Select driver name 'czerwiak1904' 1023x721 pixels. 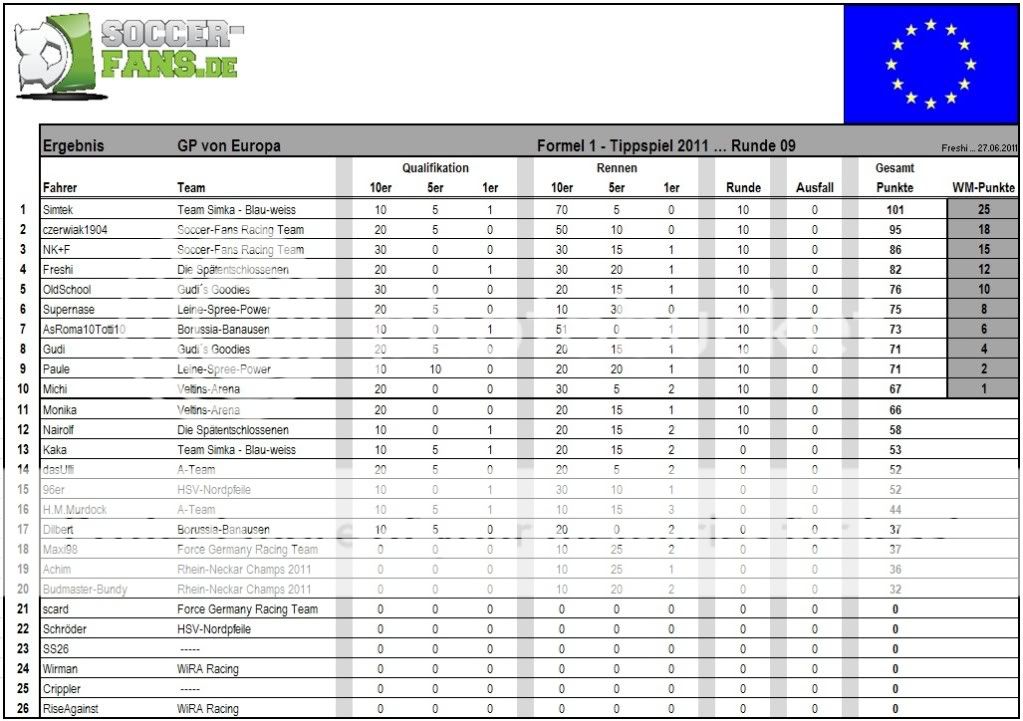pos(75,230)
